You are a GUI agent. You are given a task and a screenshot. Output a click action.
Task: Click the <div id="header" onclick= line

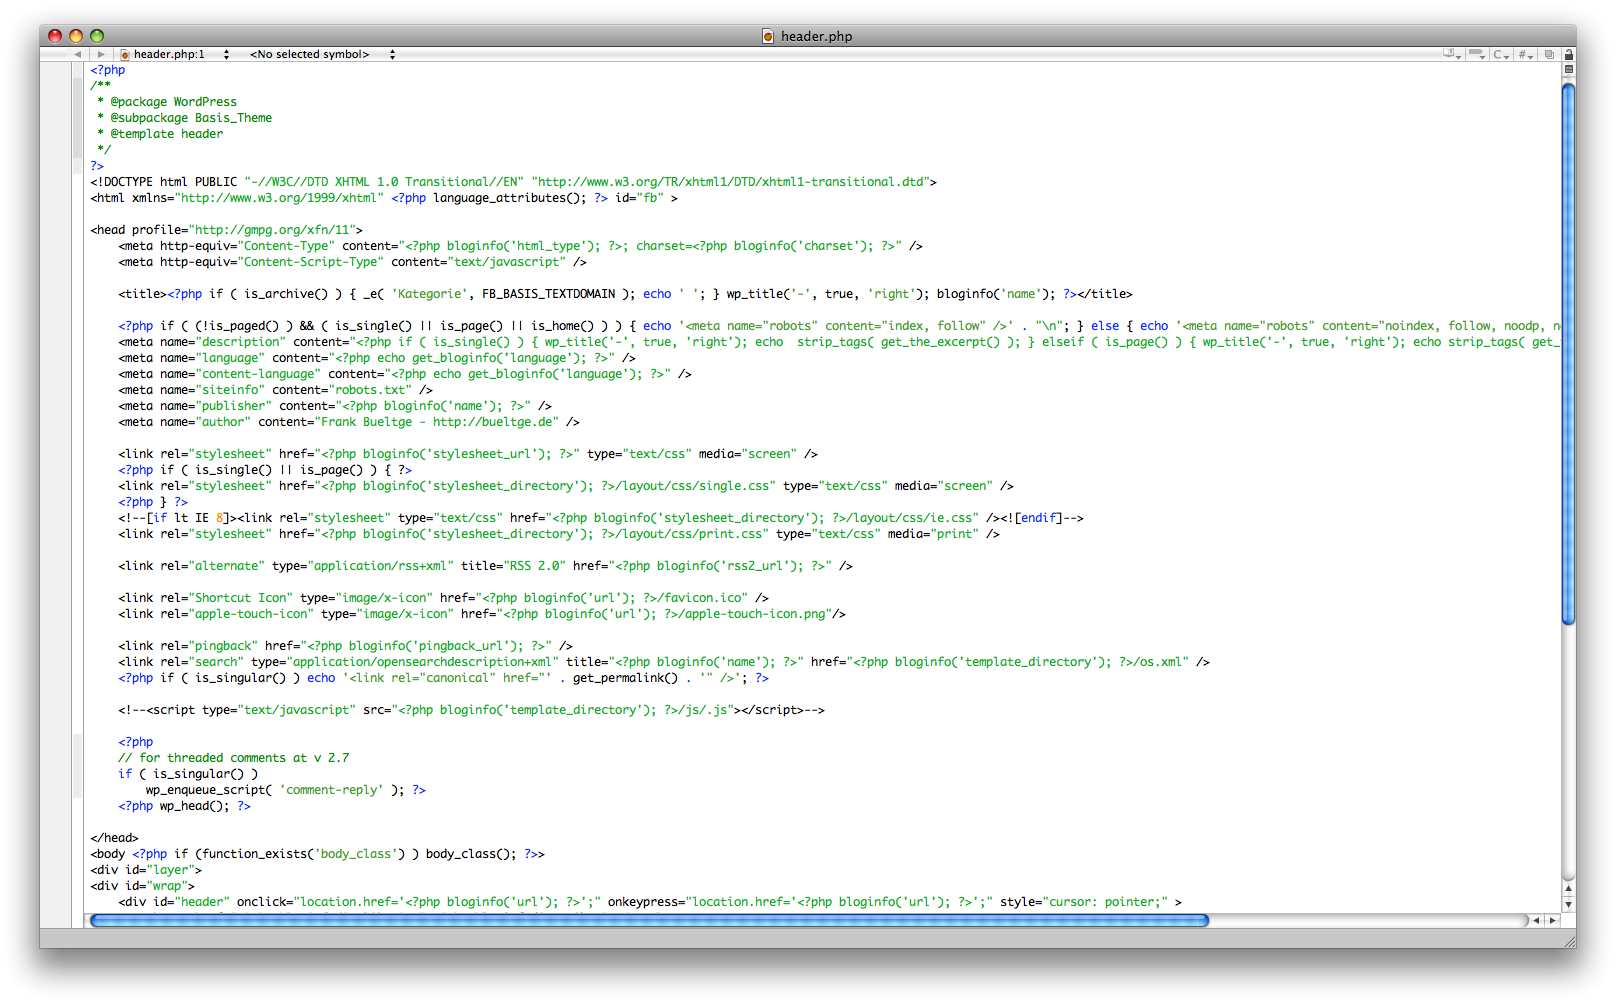point(650,902)
